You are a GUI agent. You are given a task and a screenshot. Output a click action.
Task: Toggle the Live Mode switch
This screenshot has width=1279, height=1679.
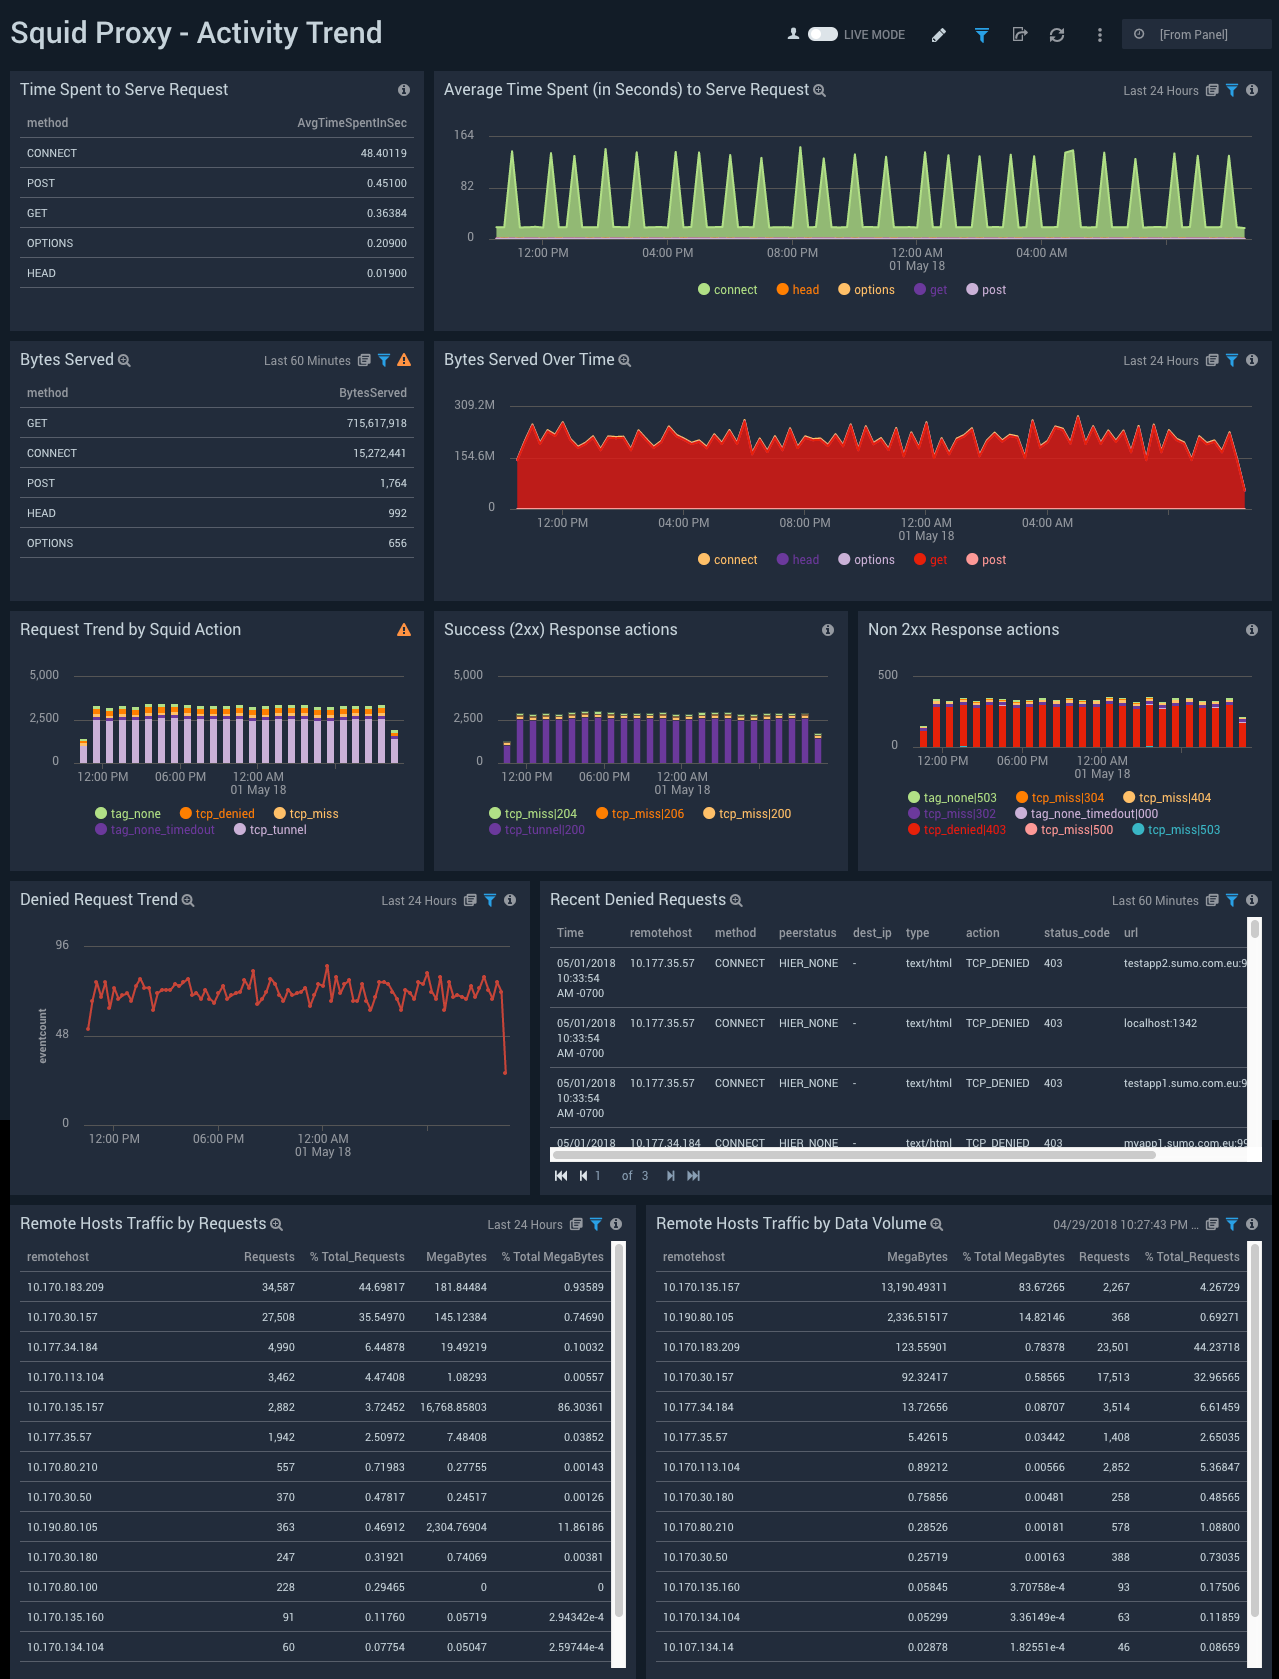pos(822,34)
